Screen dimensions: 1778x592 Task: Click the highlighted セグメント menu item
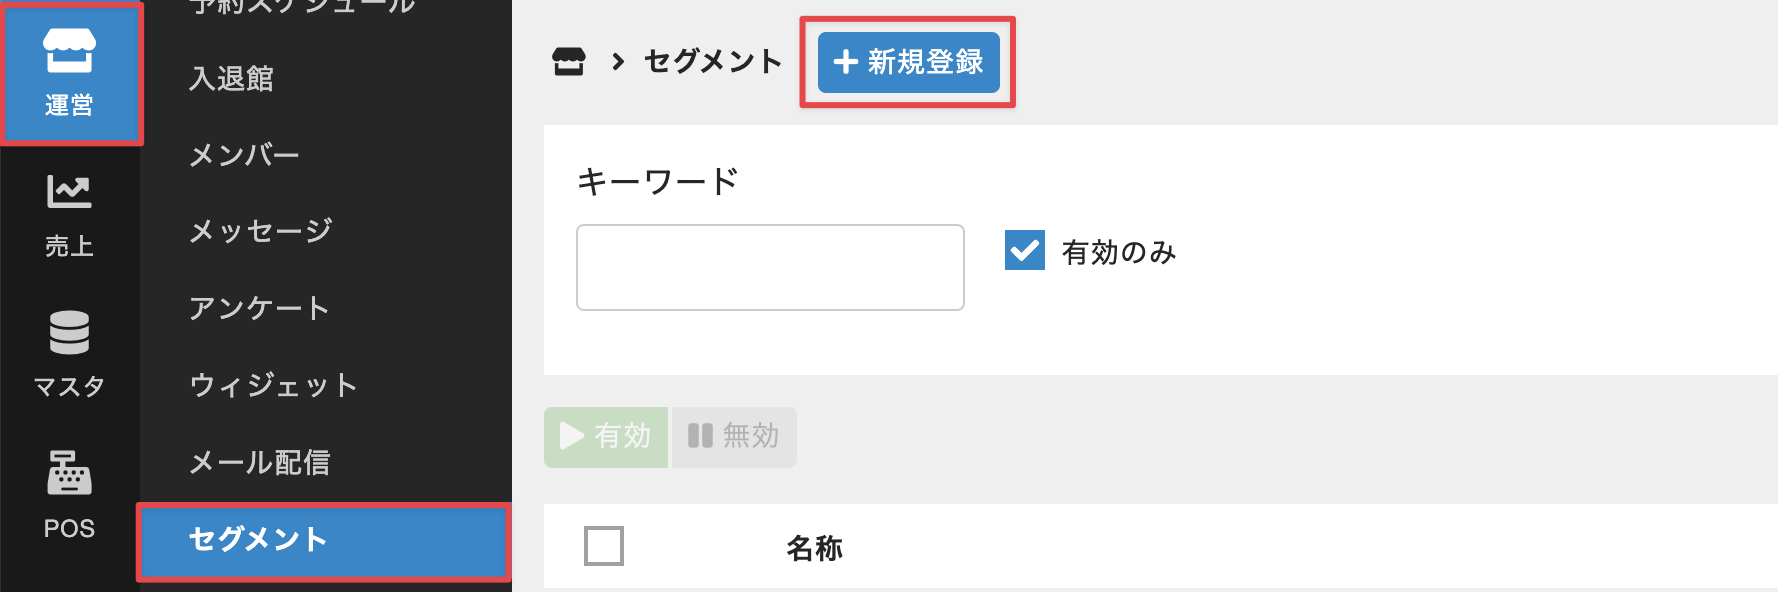click(256, 541)
